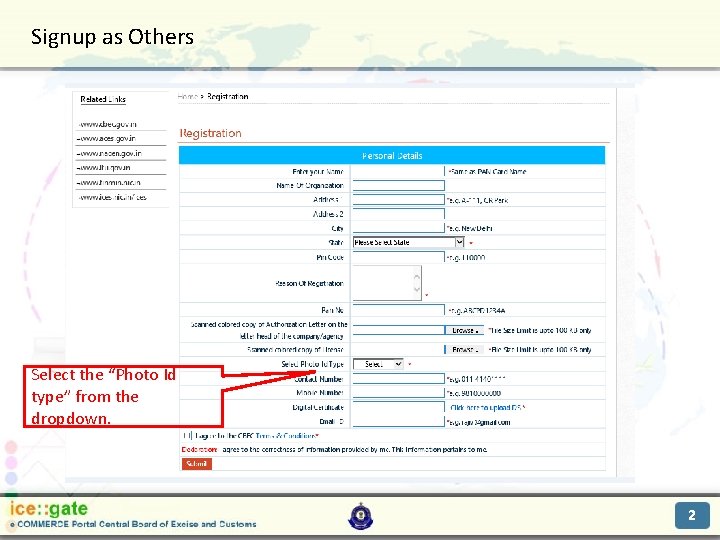Viewport: 720px width, 540px height.
Task: Click the Related Links heading
Action: [x=103, y=99]
